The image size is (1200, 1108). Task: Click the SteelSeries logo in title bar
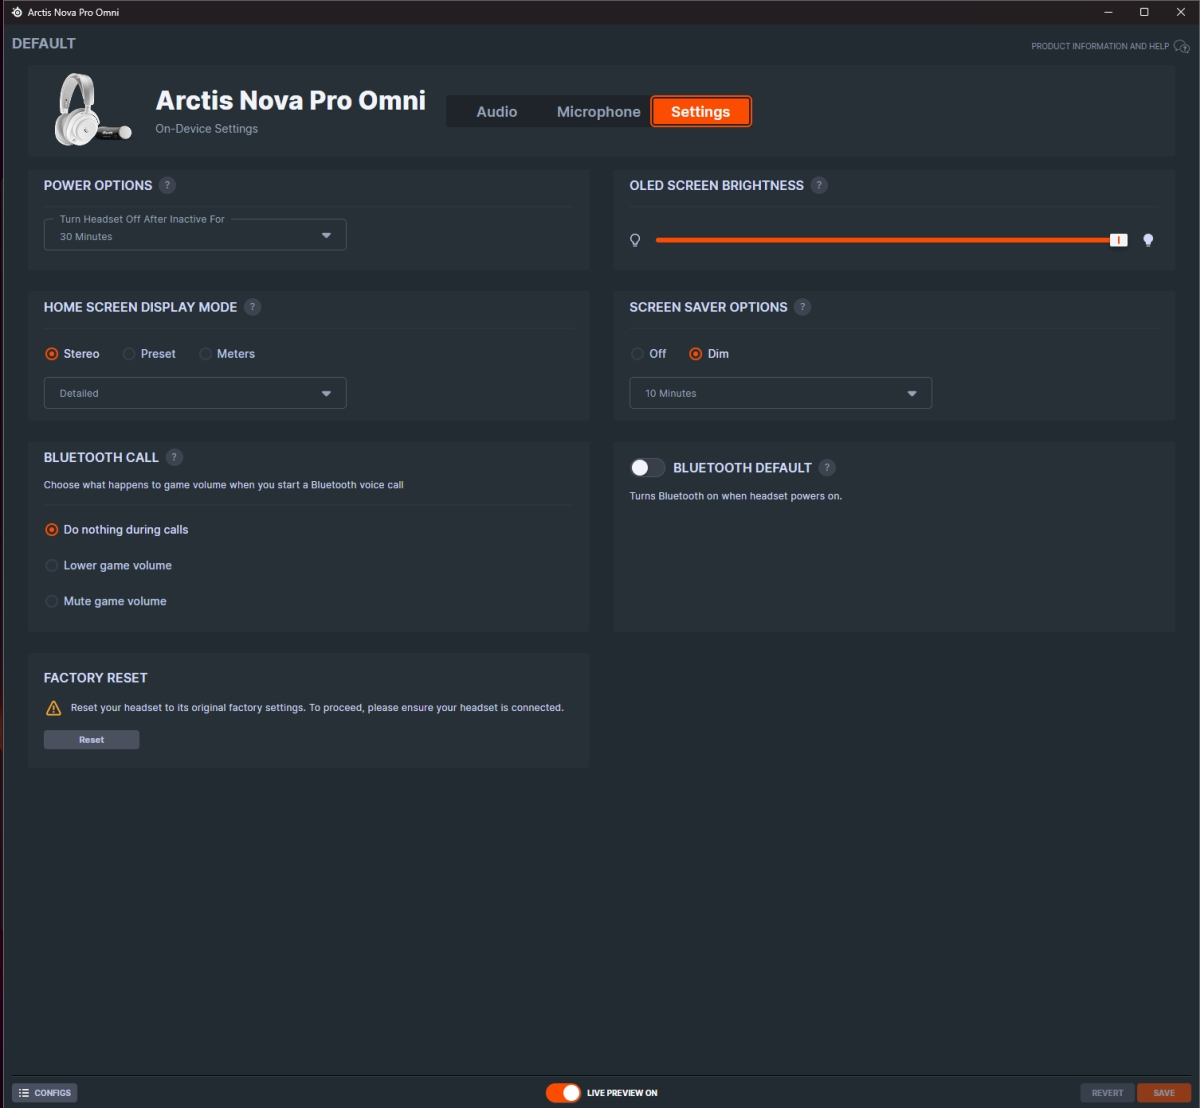point(17,12)
